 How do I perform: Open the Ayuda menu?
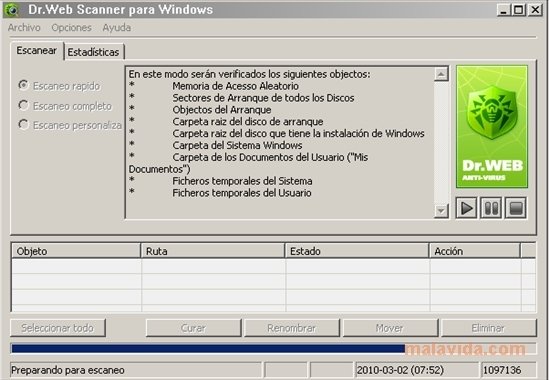click(x=117, y=28)
